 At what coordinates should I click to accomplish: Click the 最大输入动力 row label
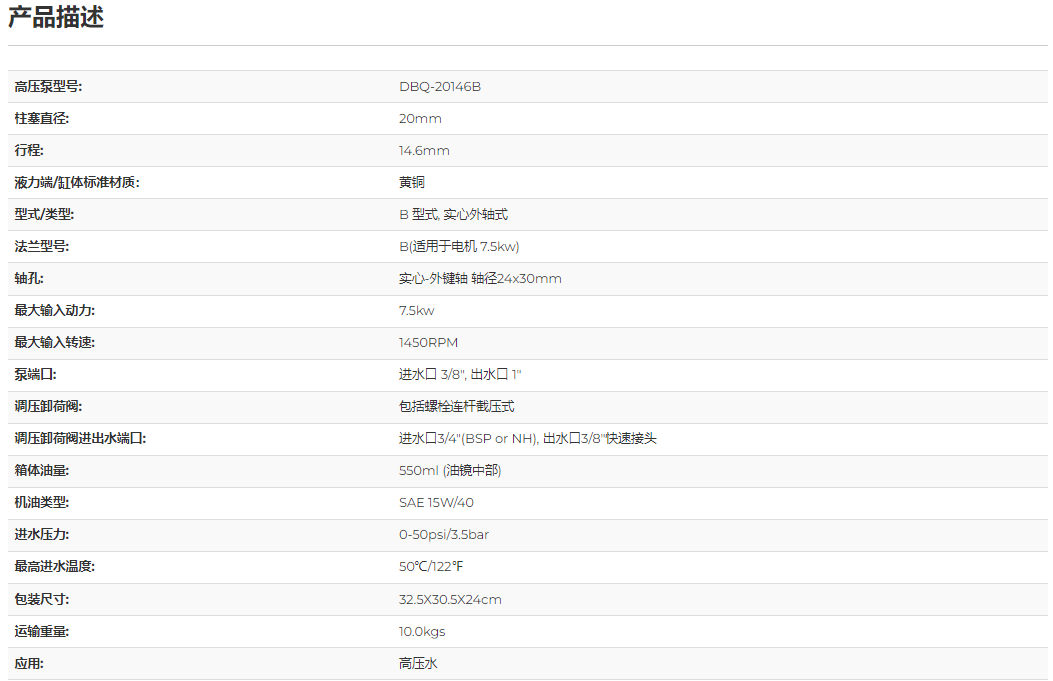(55, 311)
